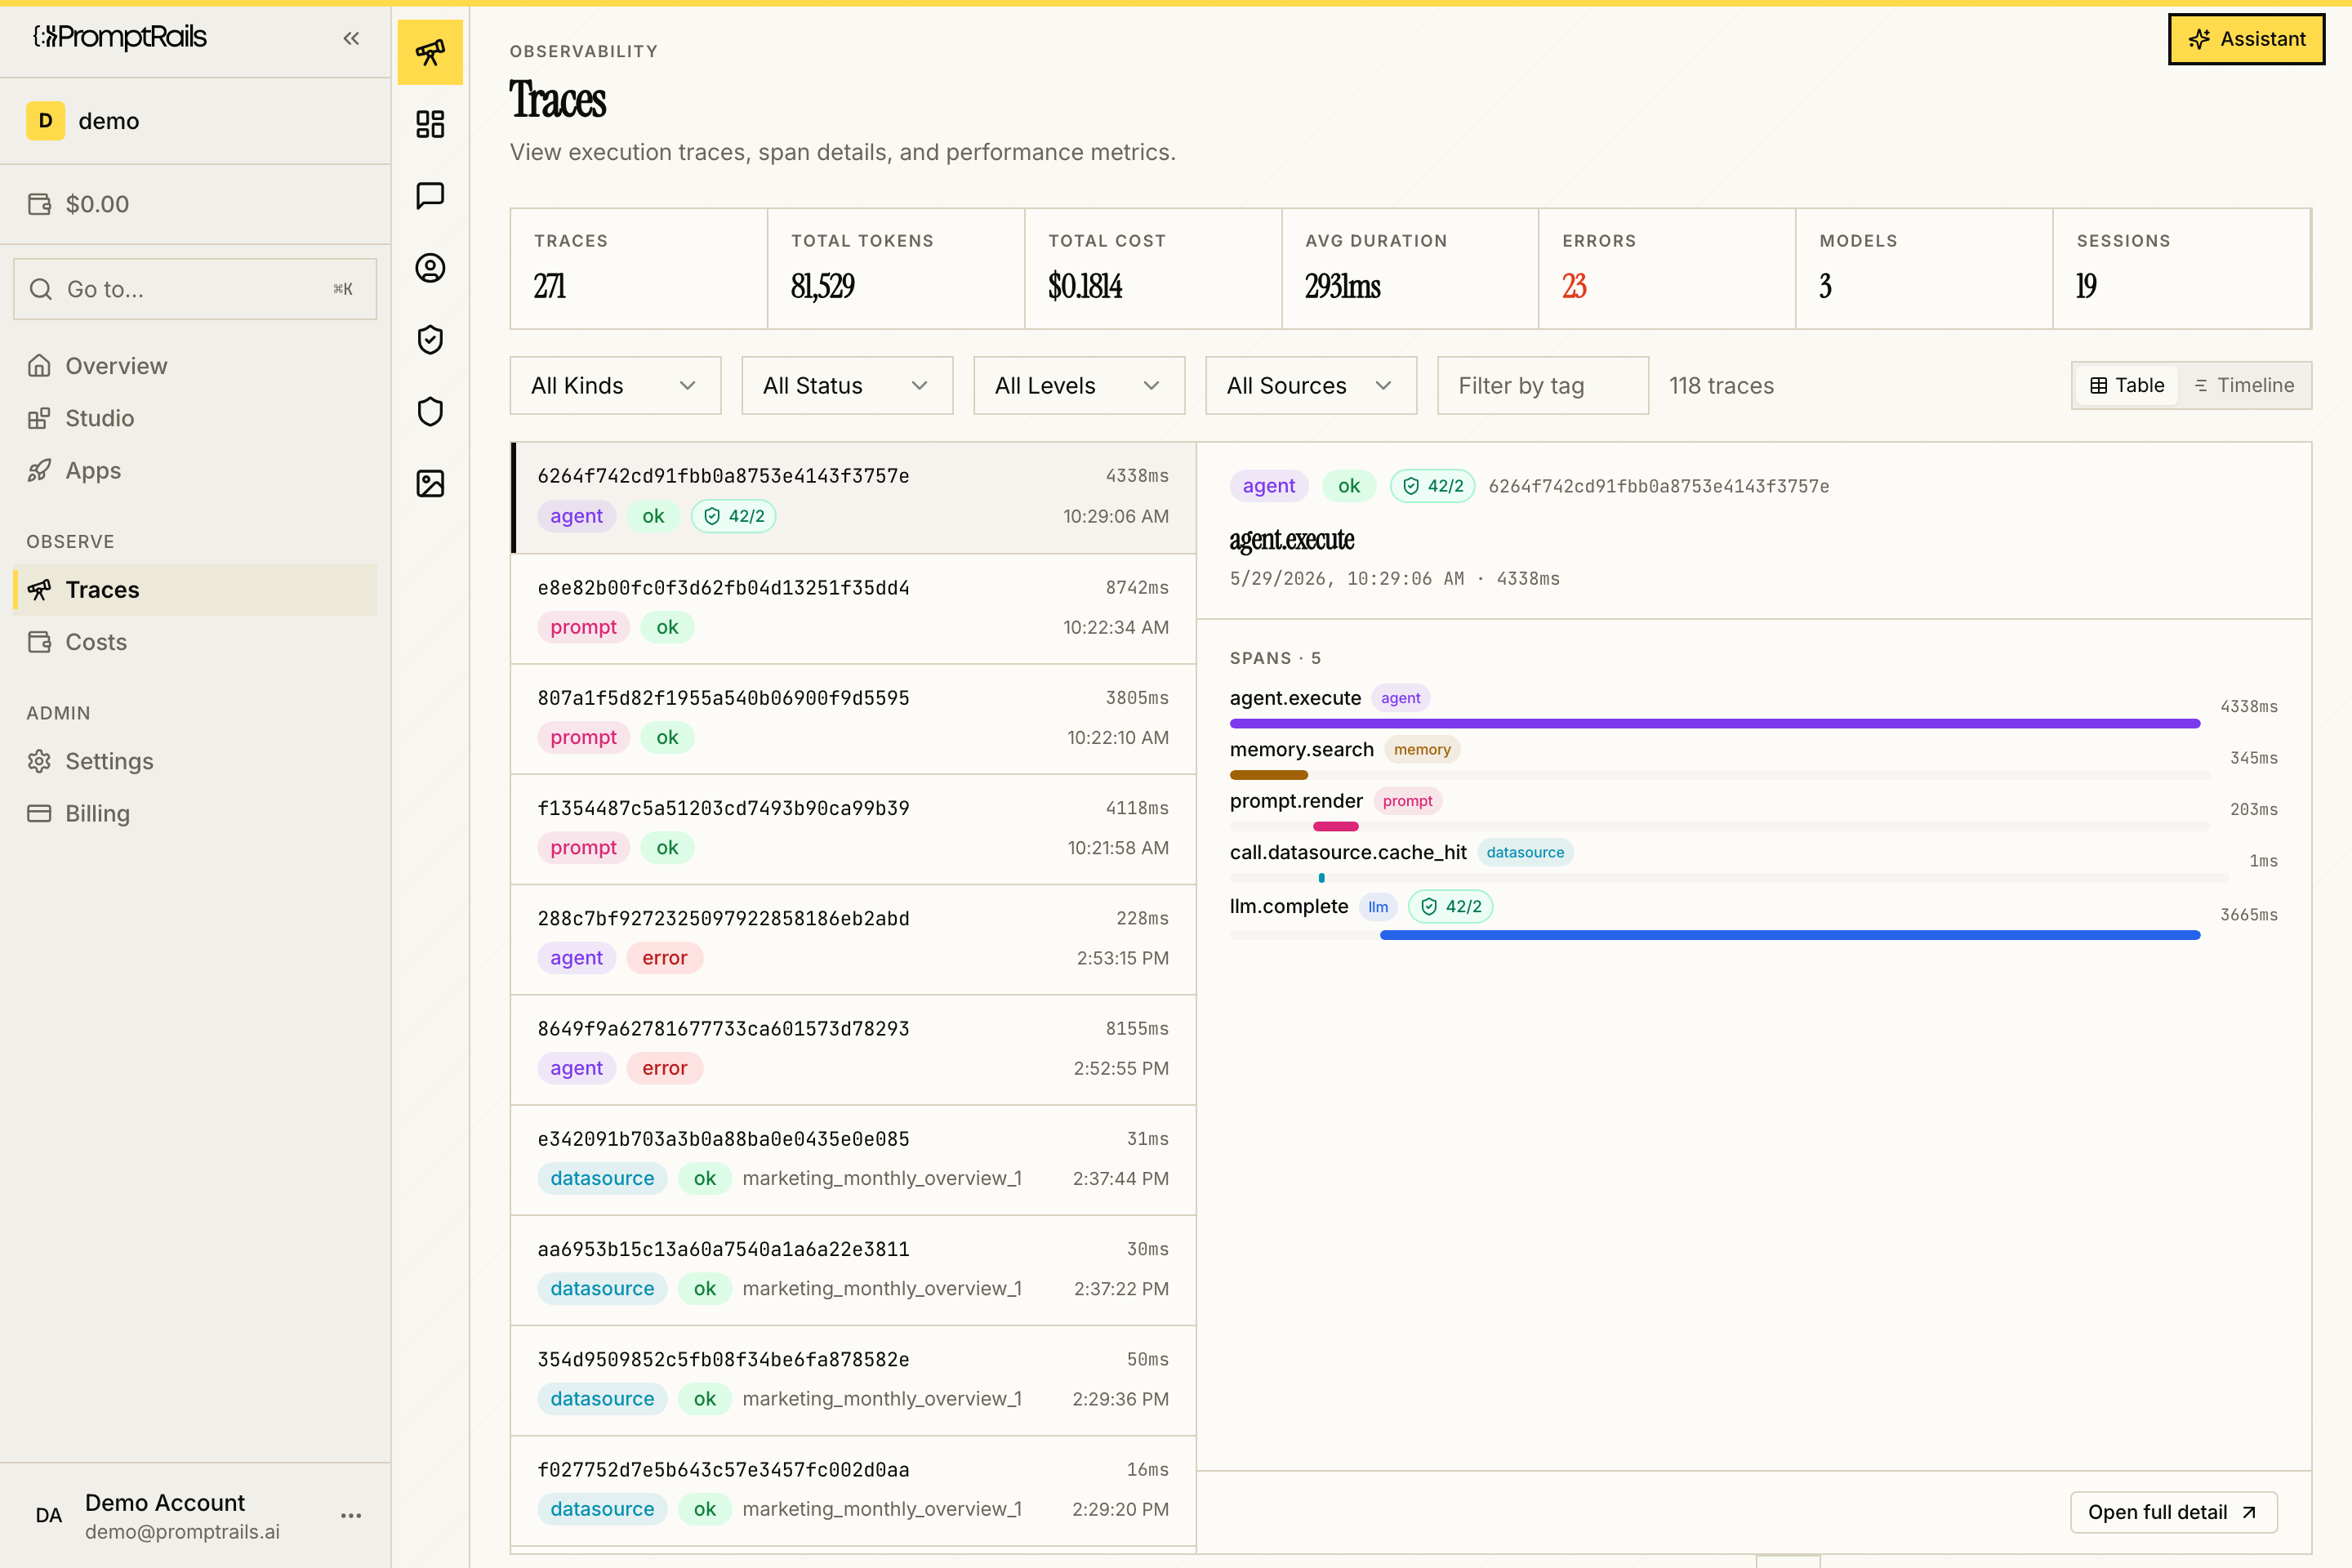Click the 42/2 shield badge in detail header

point(1432,486)
